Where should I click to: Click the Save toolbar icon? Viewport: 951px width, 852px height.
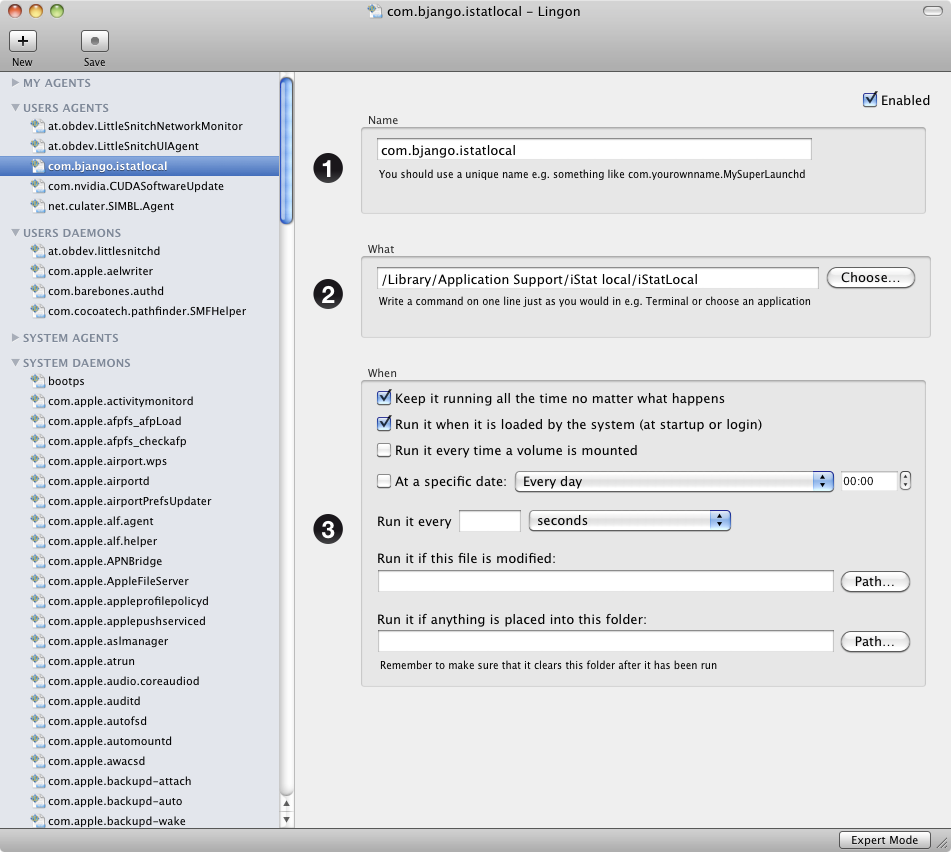pyautogui.click(x=95, y=41)
